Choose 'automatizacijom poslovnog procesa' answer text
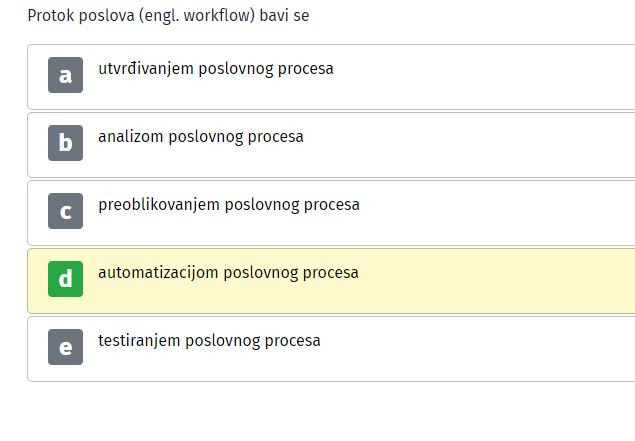Image resolution: width=635 pixels, height=441 pixels. [228, 273]
